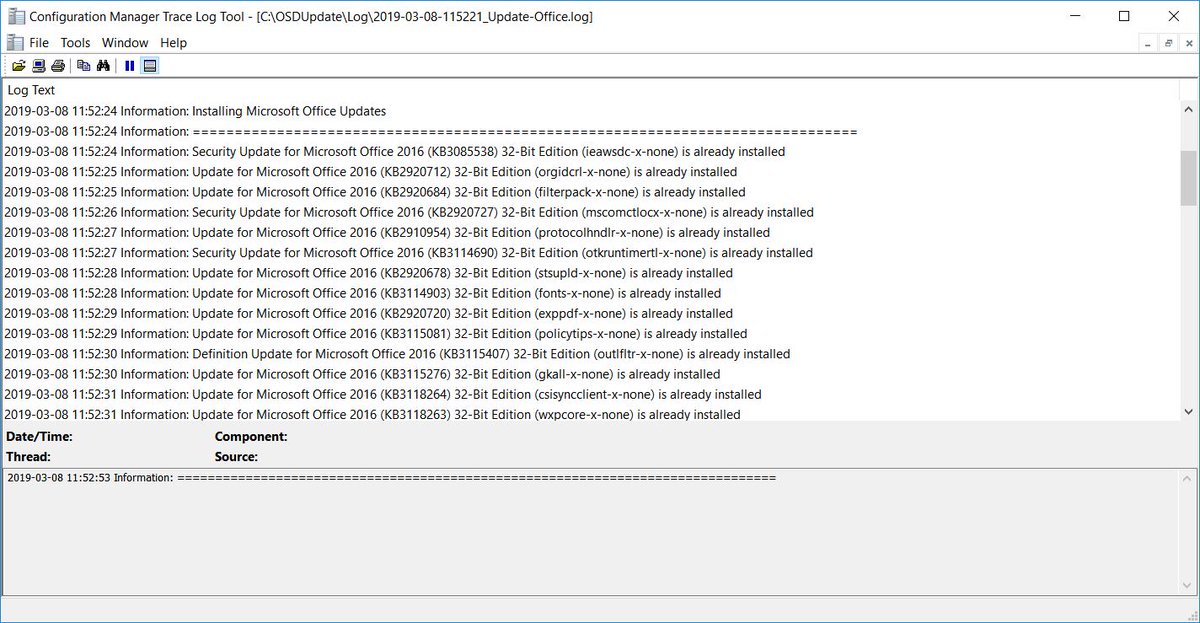Screen dimensions: 1200x623
Task: Open the File menu
Action: point(39,43)
